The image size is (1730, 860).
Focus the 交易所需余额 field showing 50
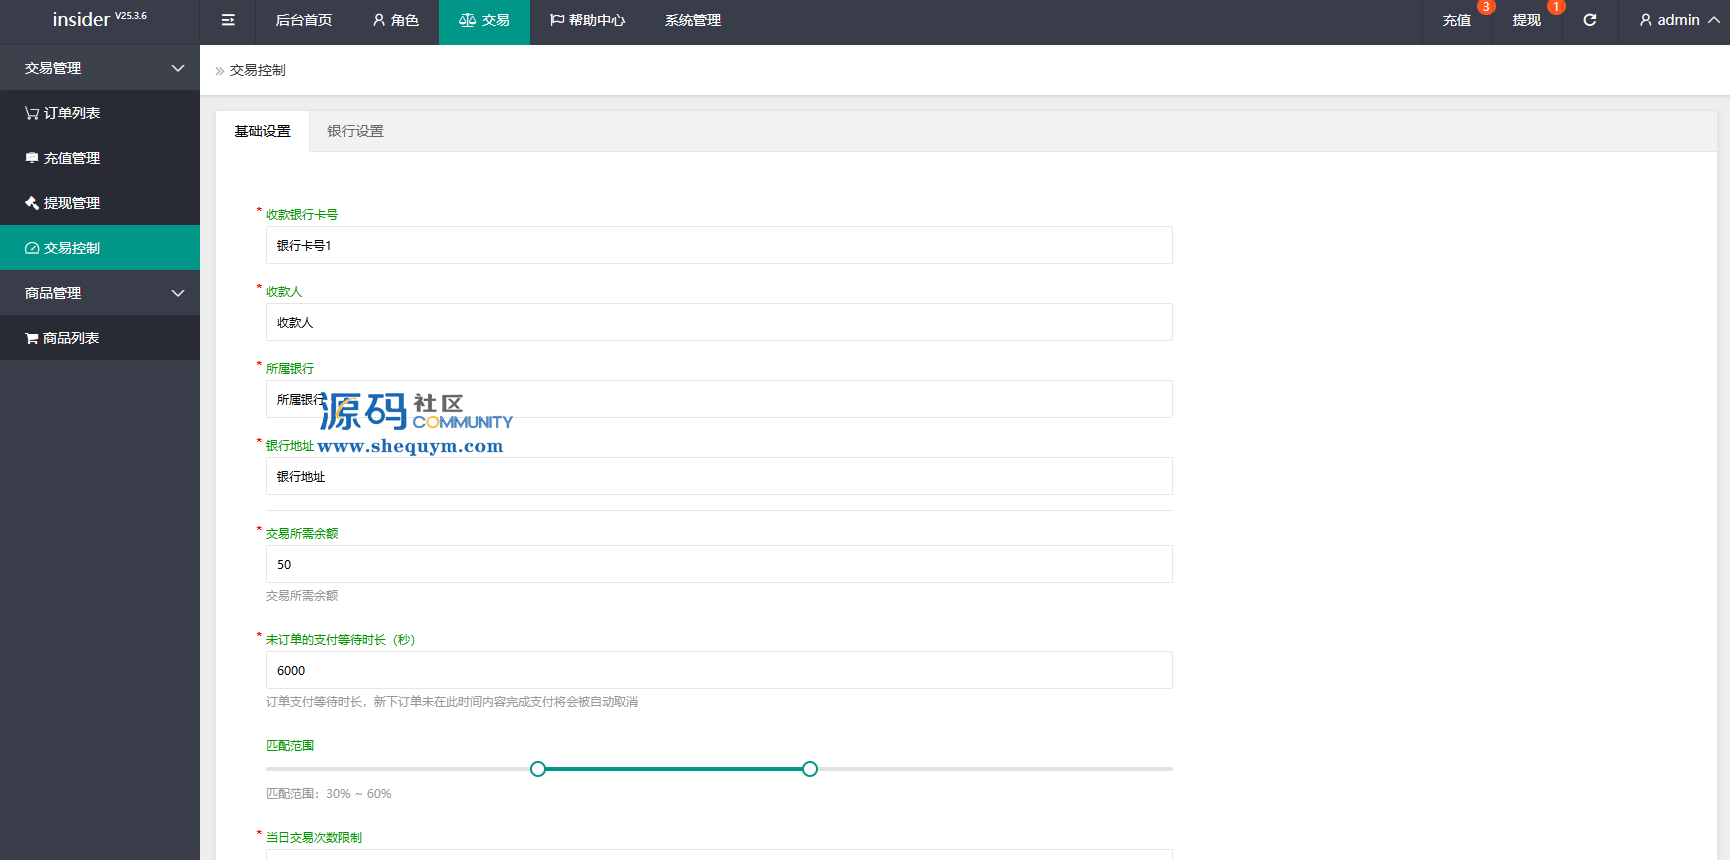(x=718, y=564)
